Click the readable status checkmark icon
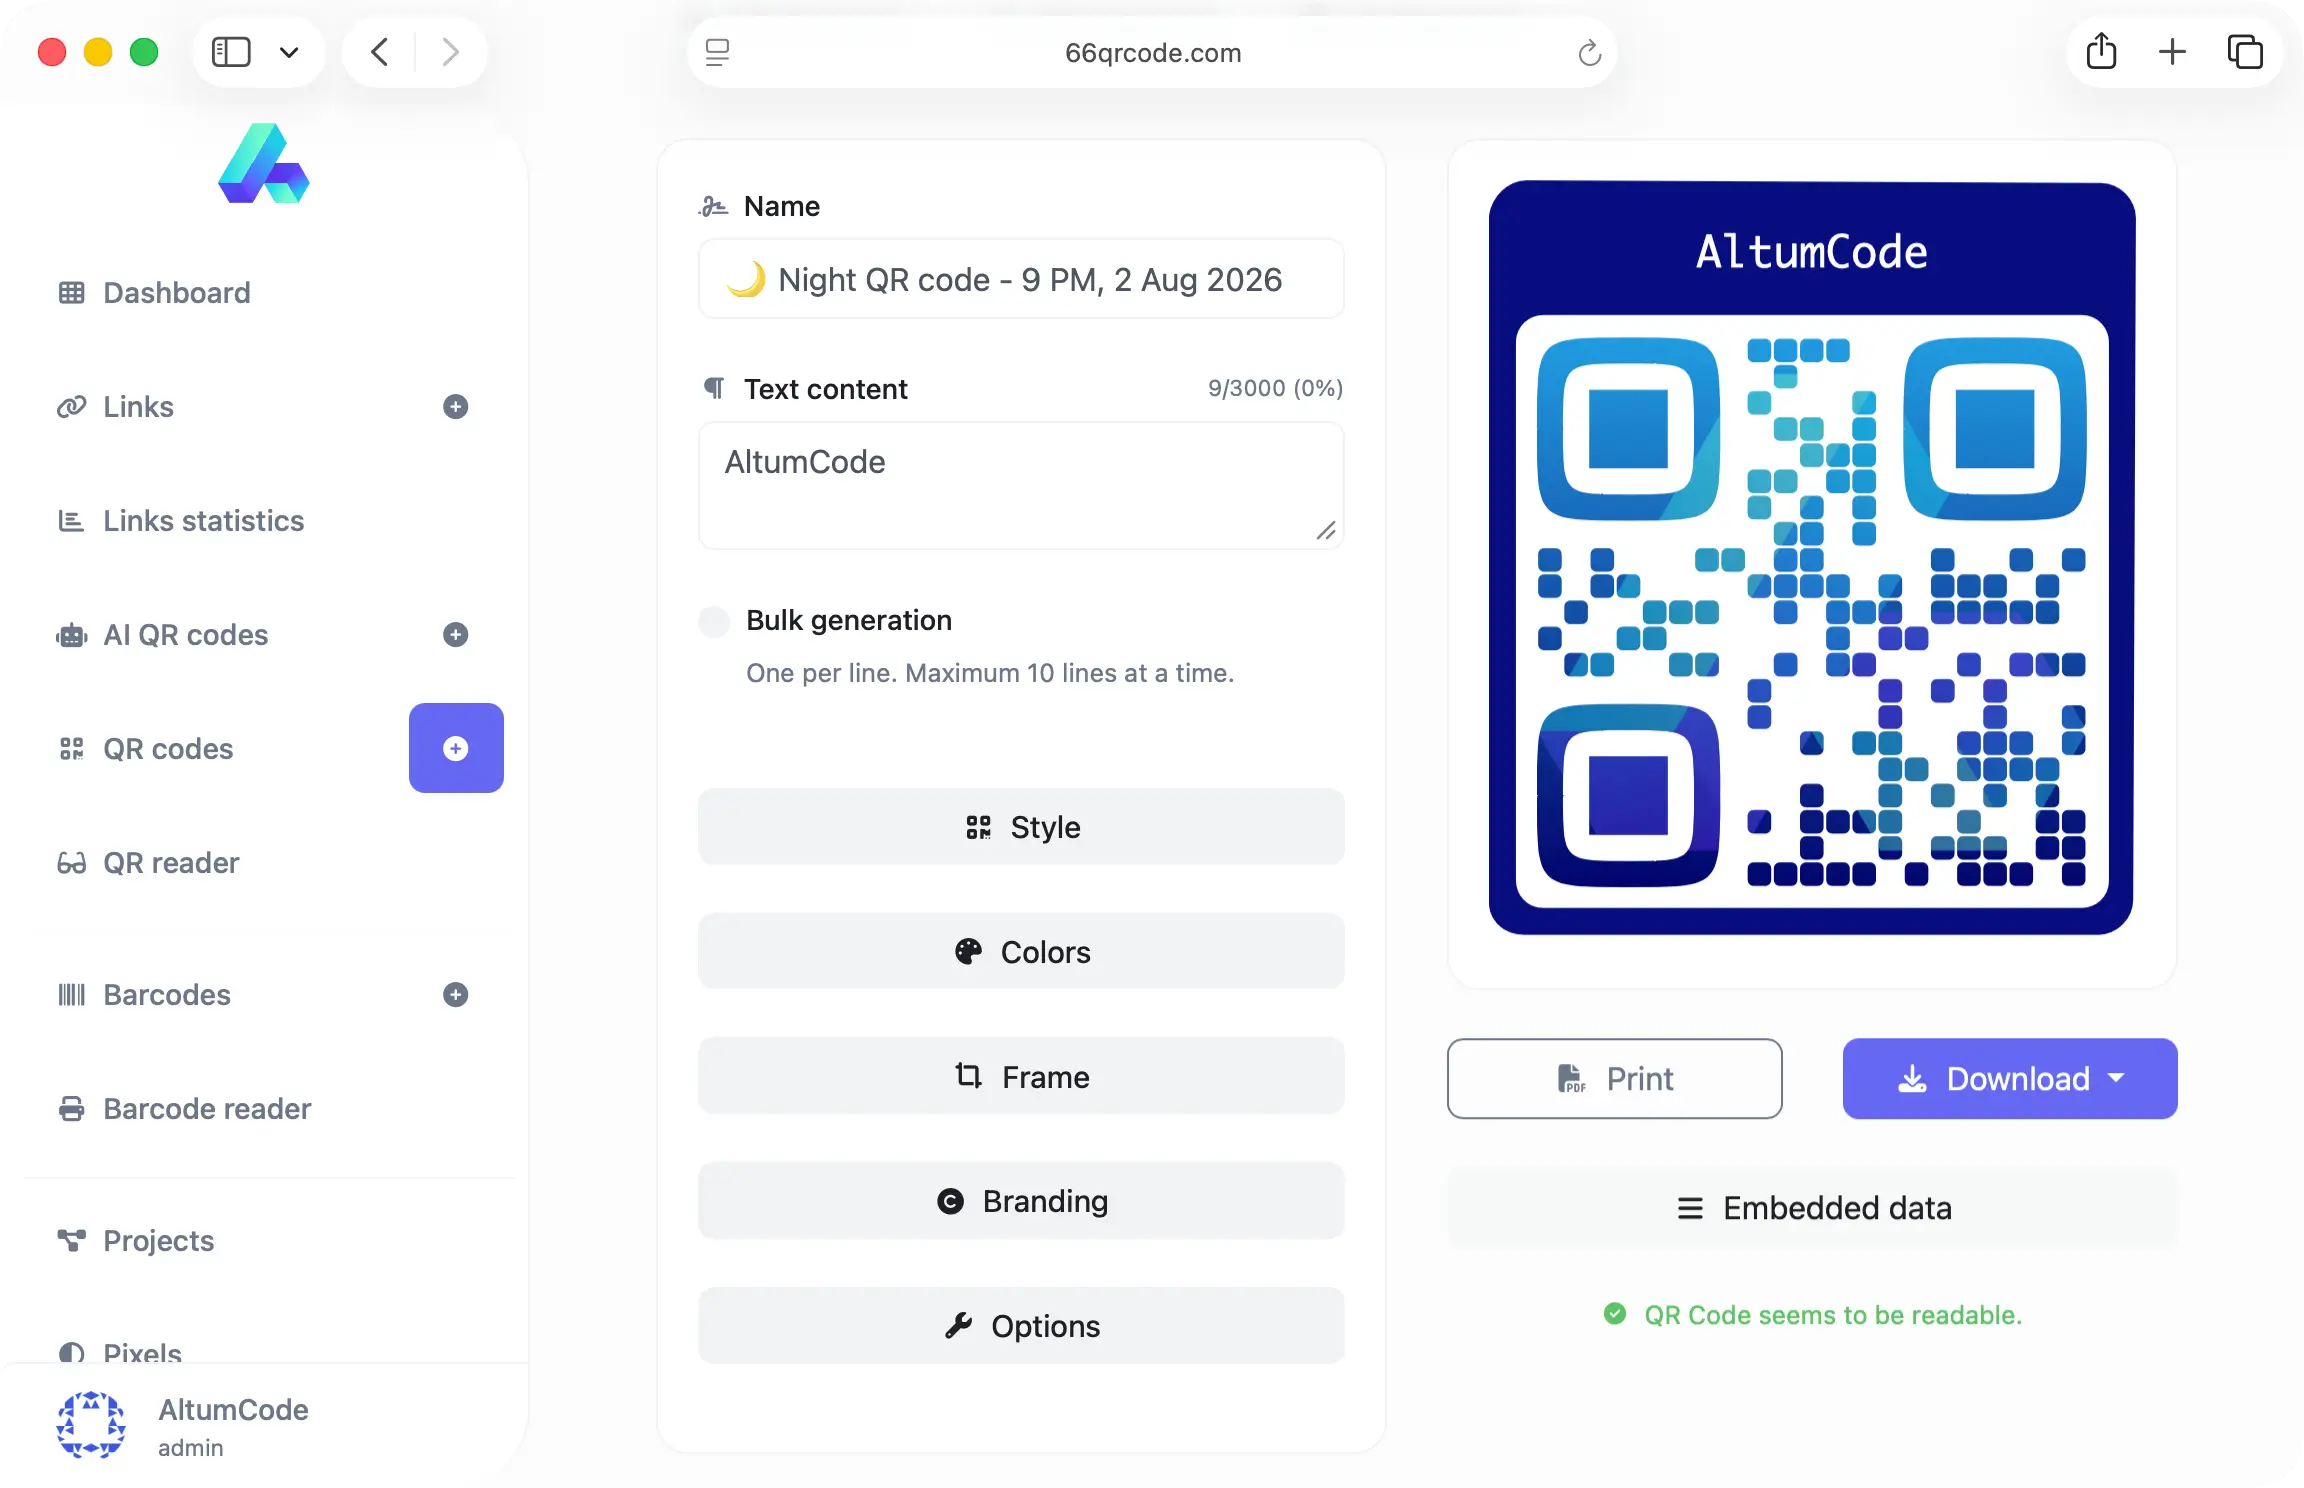Screen dimensions: 2304x1488 tap(1615, 1314)
